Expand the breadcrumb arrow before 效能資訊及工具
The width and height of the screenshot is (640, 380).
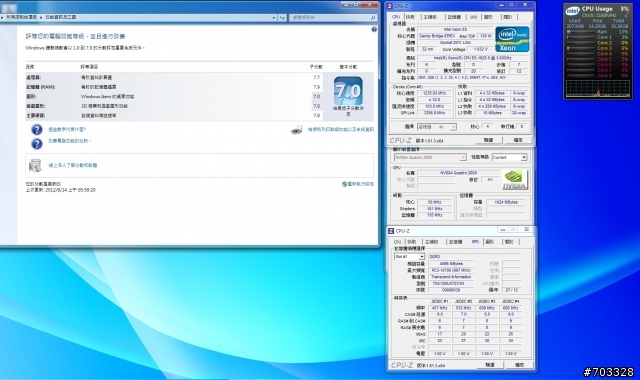41,17
